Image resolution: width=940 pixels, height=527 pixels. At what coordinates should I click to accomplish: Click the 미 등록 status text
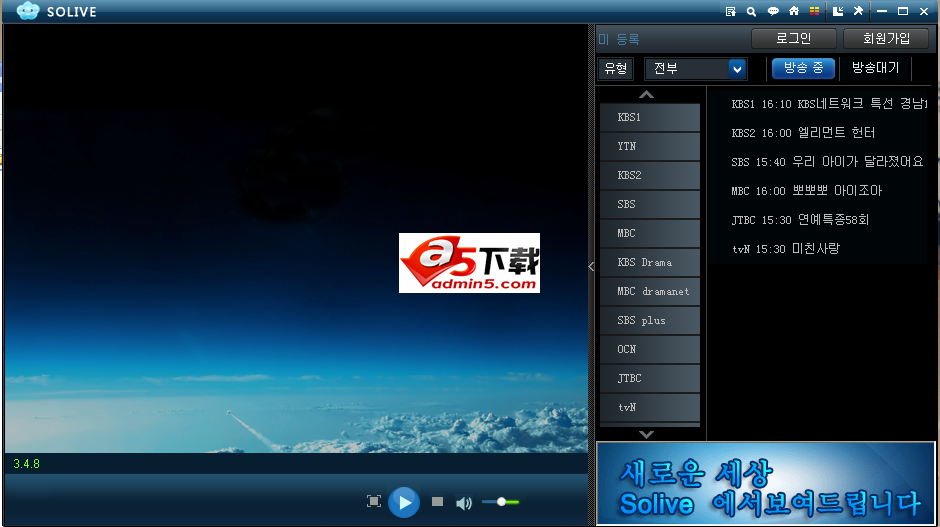619,39
